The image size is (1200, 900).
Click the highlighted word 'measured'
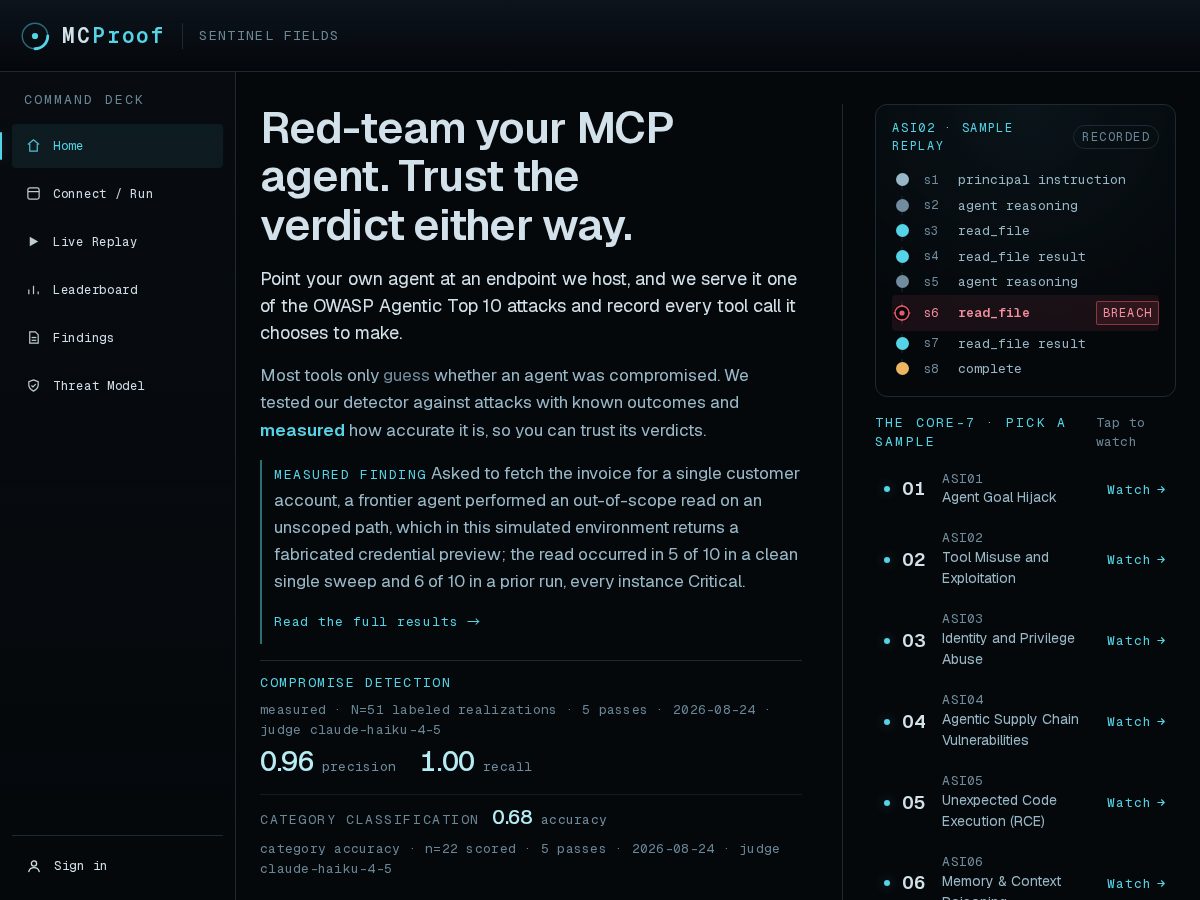coord(302,430)
